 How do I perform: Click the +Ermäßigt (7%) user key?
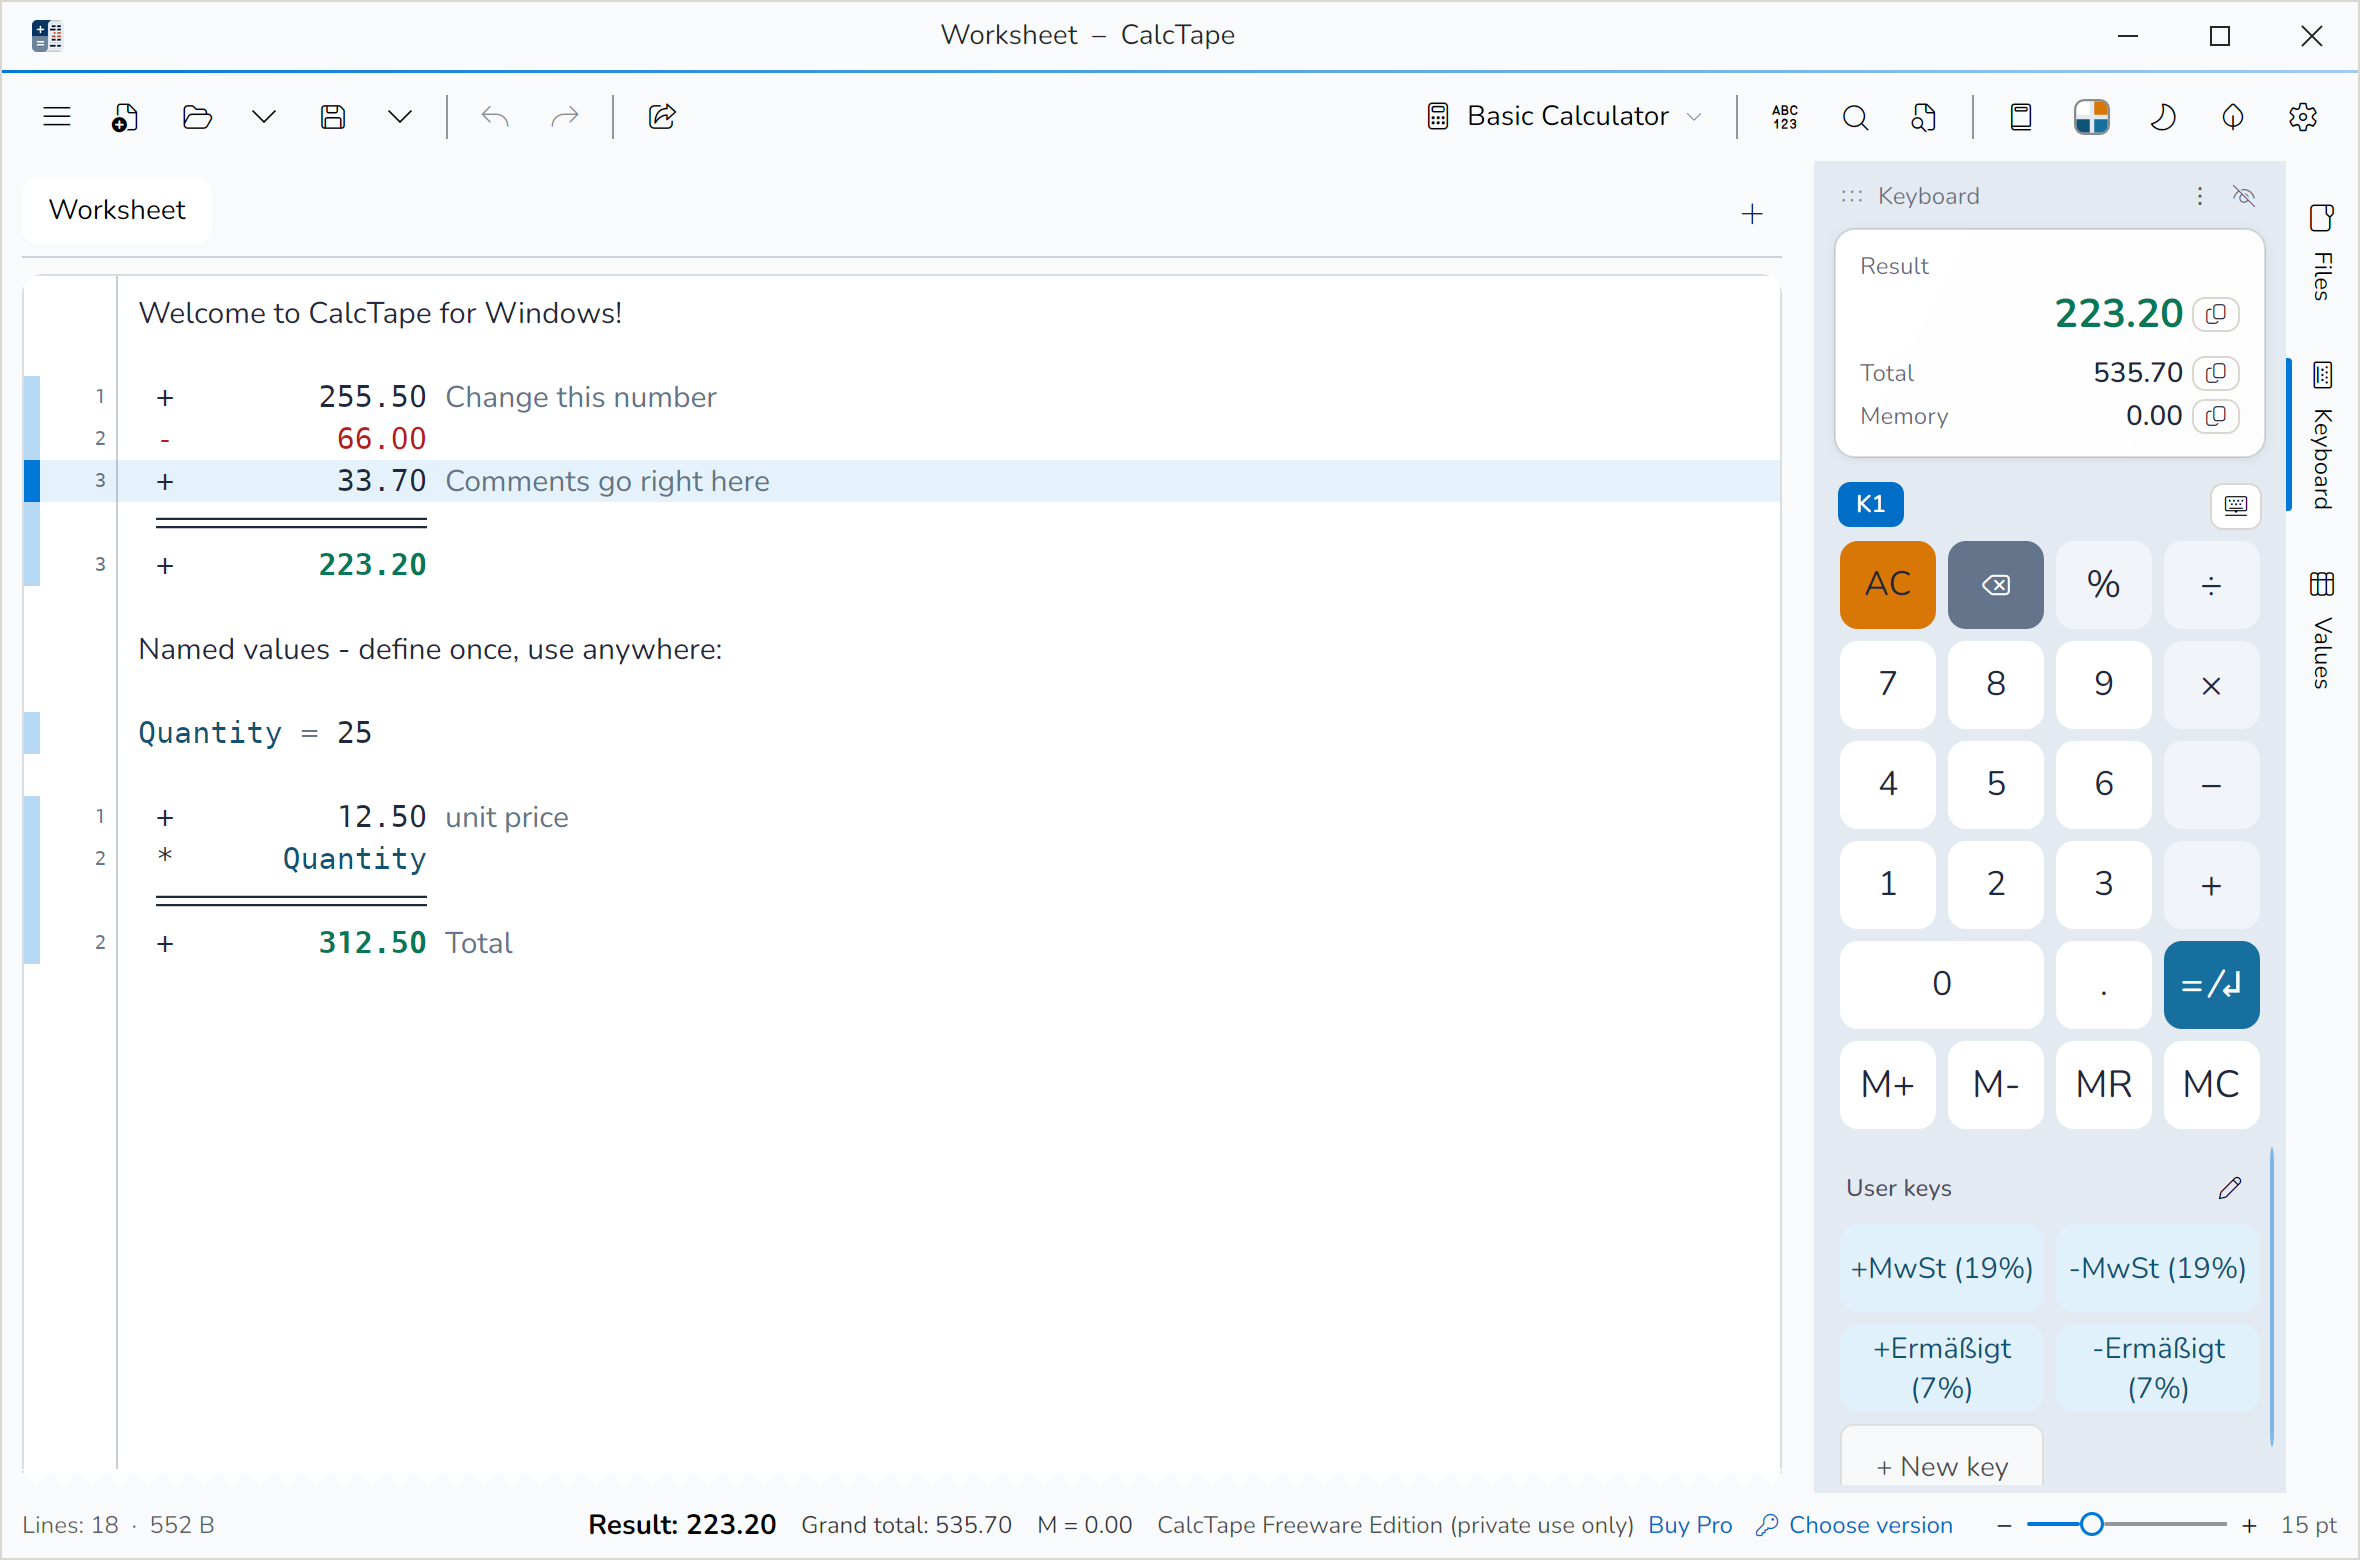[1942, 1368]
